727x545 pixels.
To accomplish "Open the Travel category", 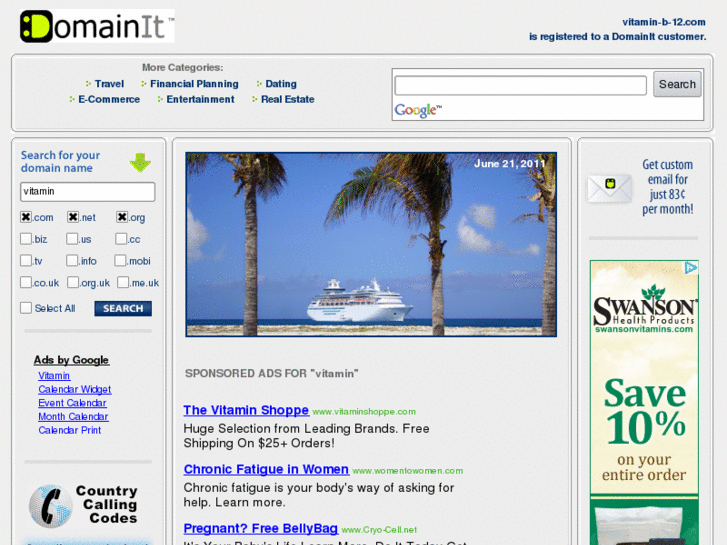I will click(109, 84).
